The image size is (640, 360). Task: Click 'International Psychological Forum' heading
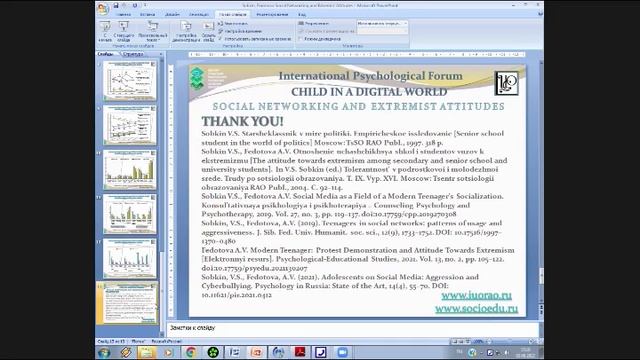(x=371, y=76)
